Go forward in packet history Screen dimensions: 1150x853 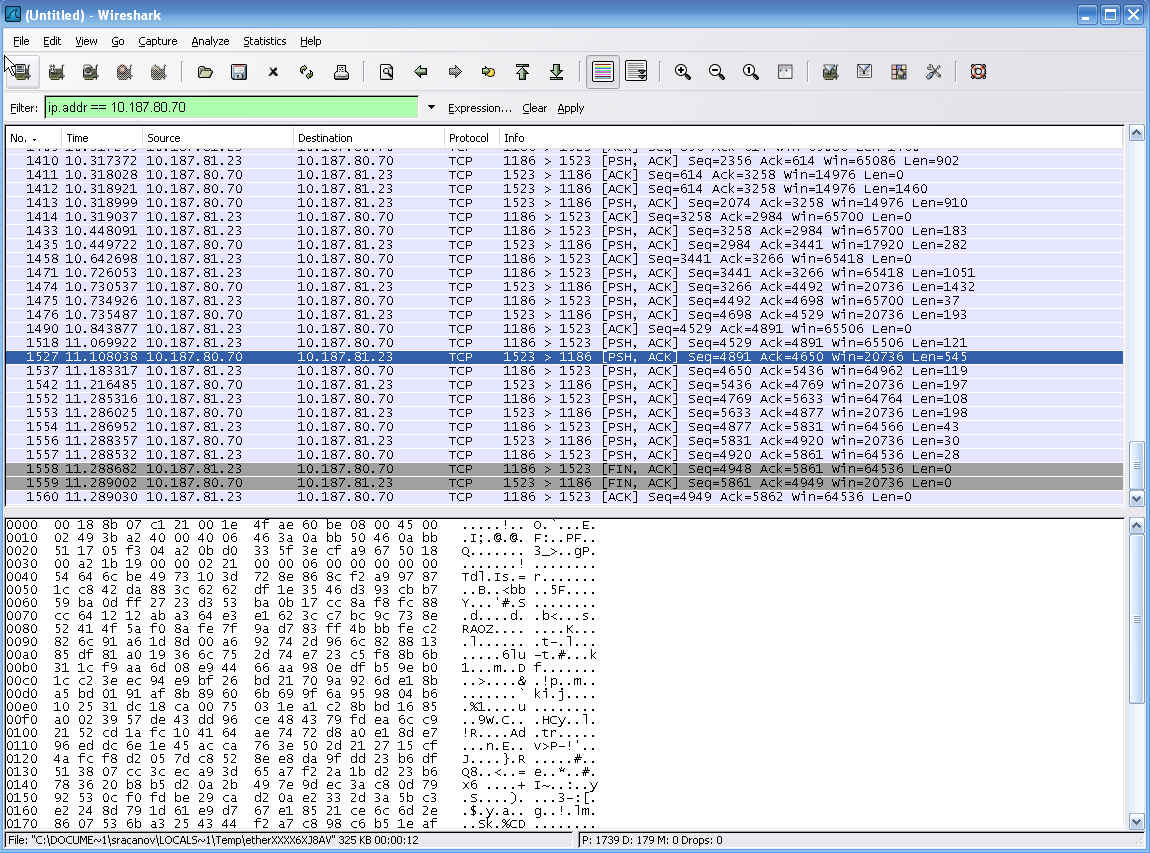click(455, 72)
